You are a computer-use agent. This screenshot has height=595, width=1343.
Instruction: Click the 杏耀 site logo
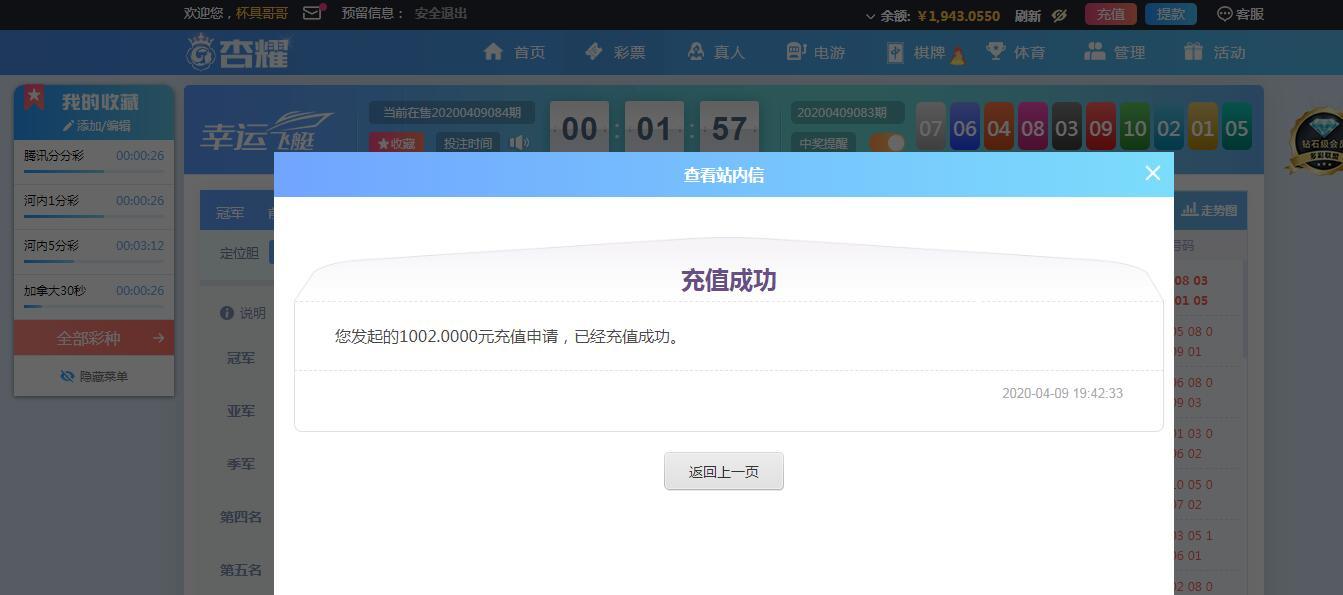238,52
